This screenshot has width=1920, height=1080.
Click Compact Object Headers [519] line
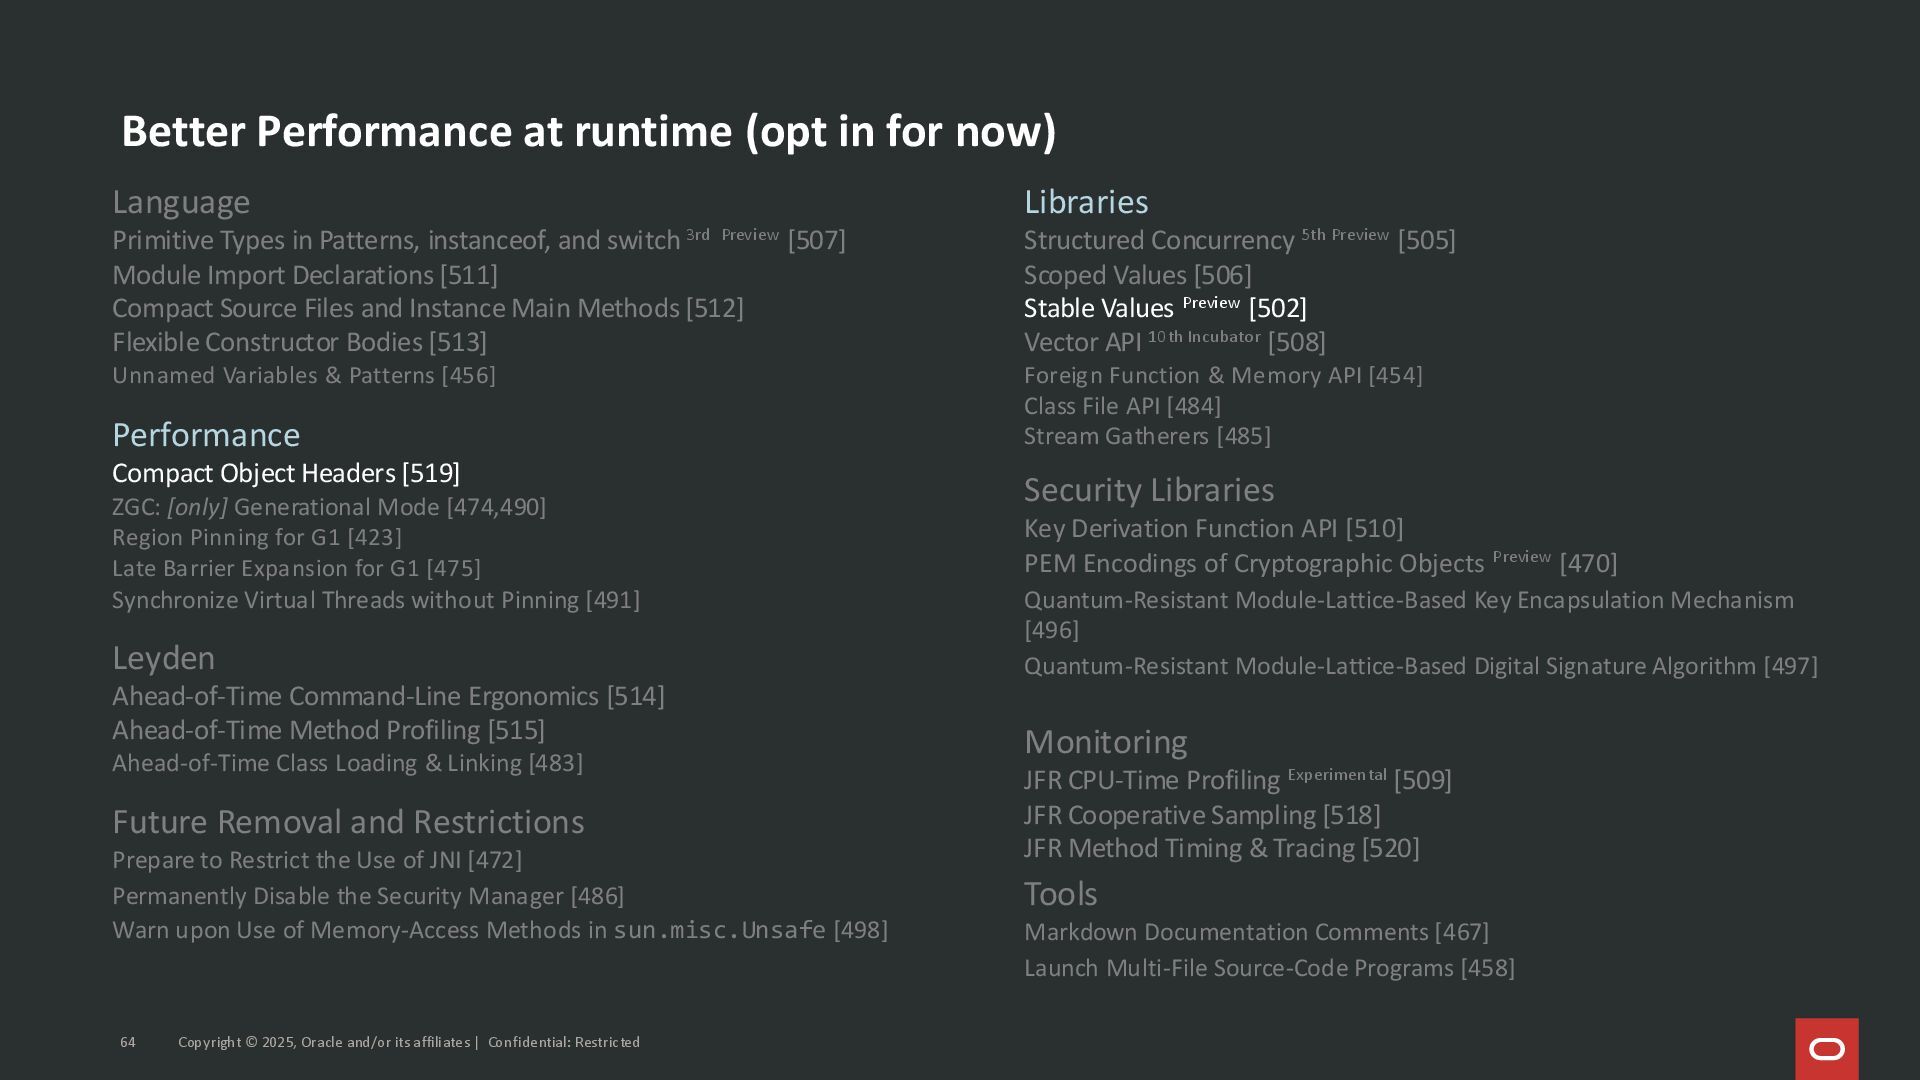285,473
